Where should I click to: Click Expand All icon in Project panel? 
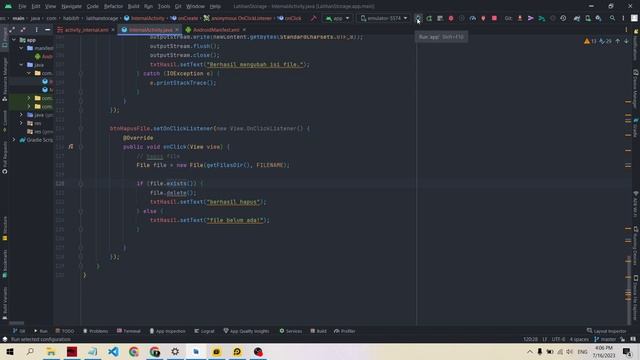12,30
